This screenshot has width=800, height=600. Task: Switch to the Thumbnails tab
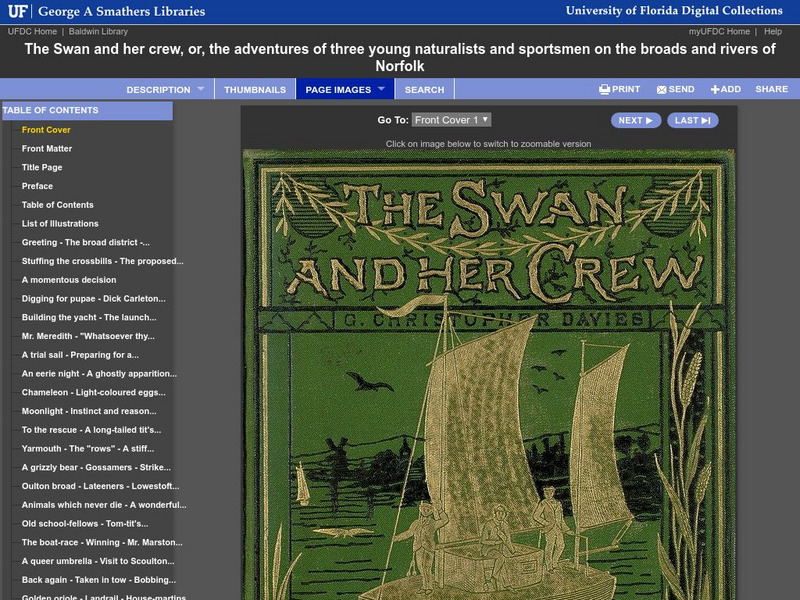254,89
